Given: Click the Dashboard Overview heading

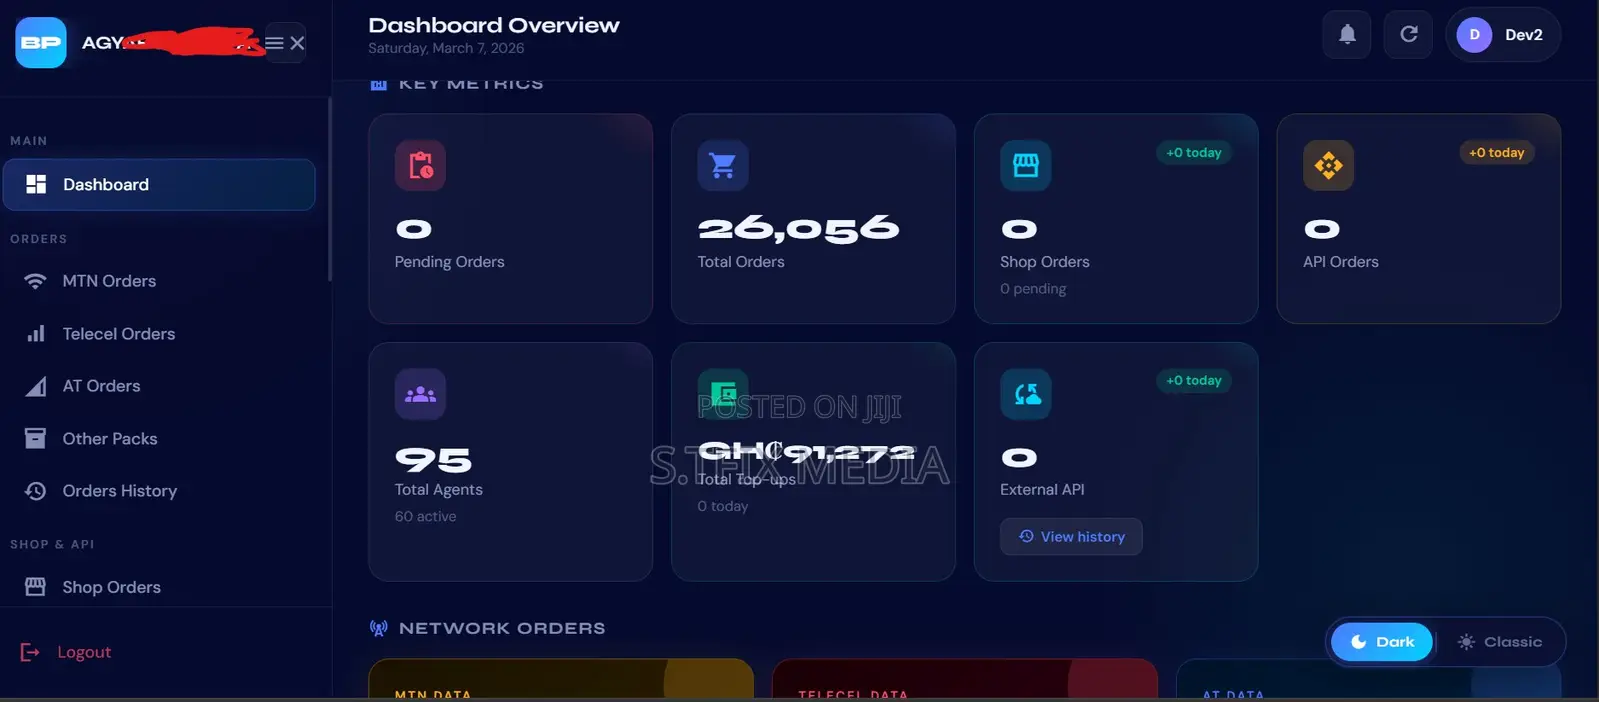Looking at the screenshot, I should pyautogui.click(x=494, y=25).
